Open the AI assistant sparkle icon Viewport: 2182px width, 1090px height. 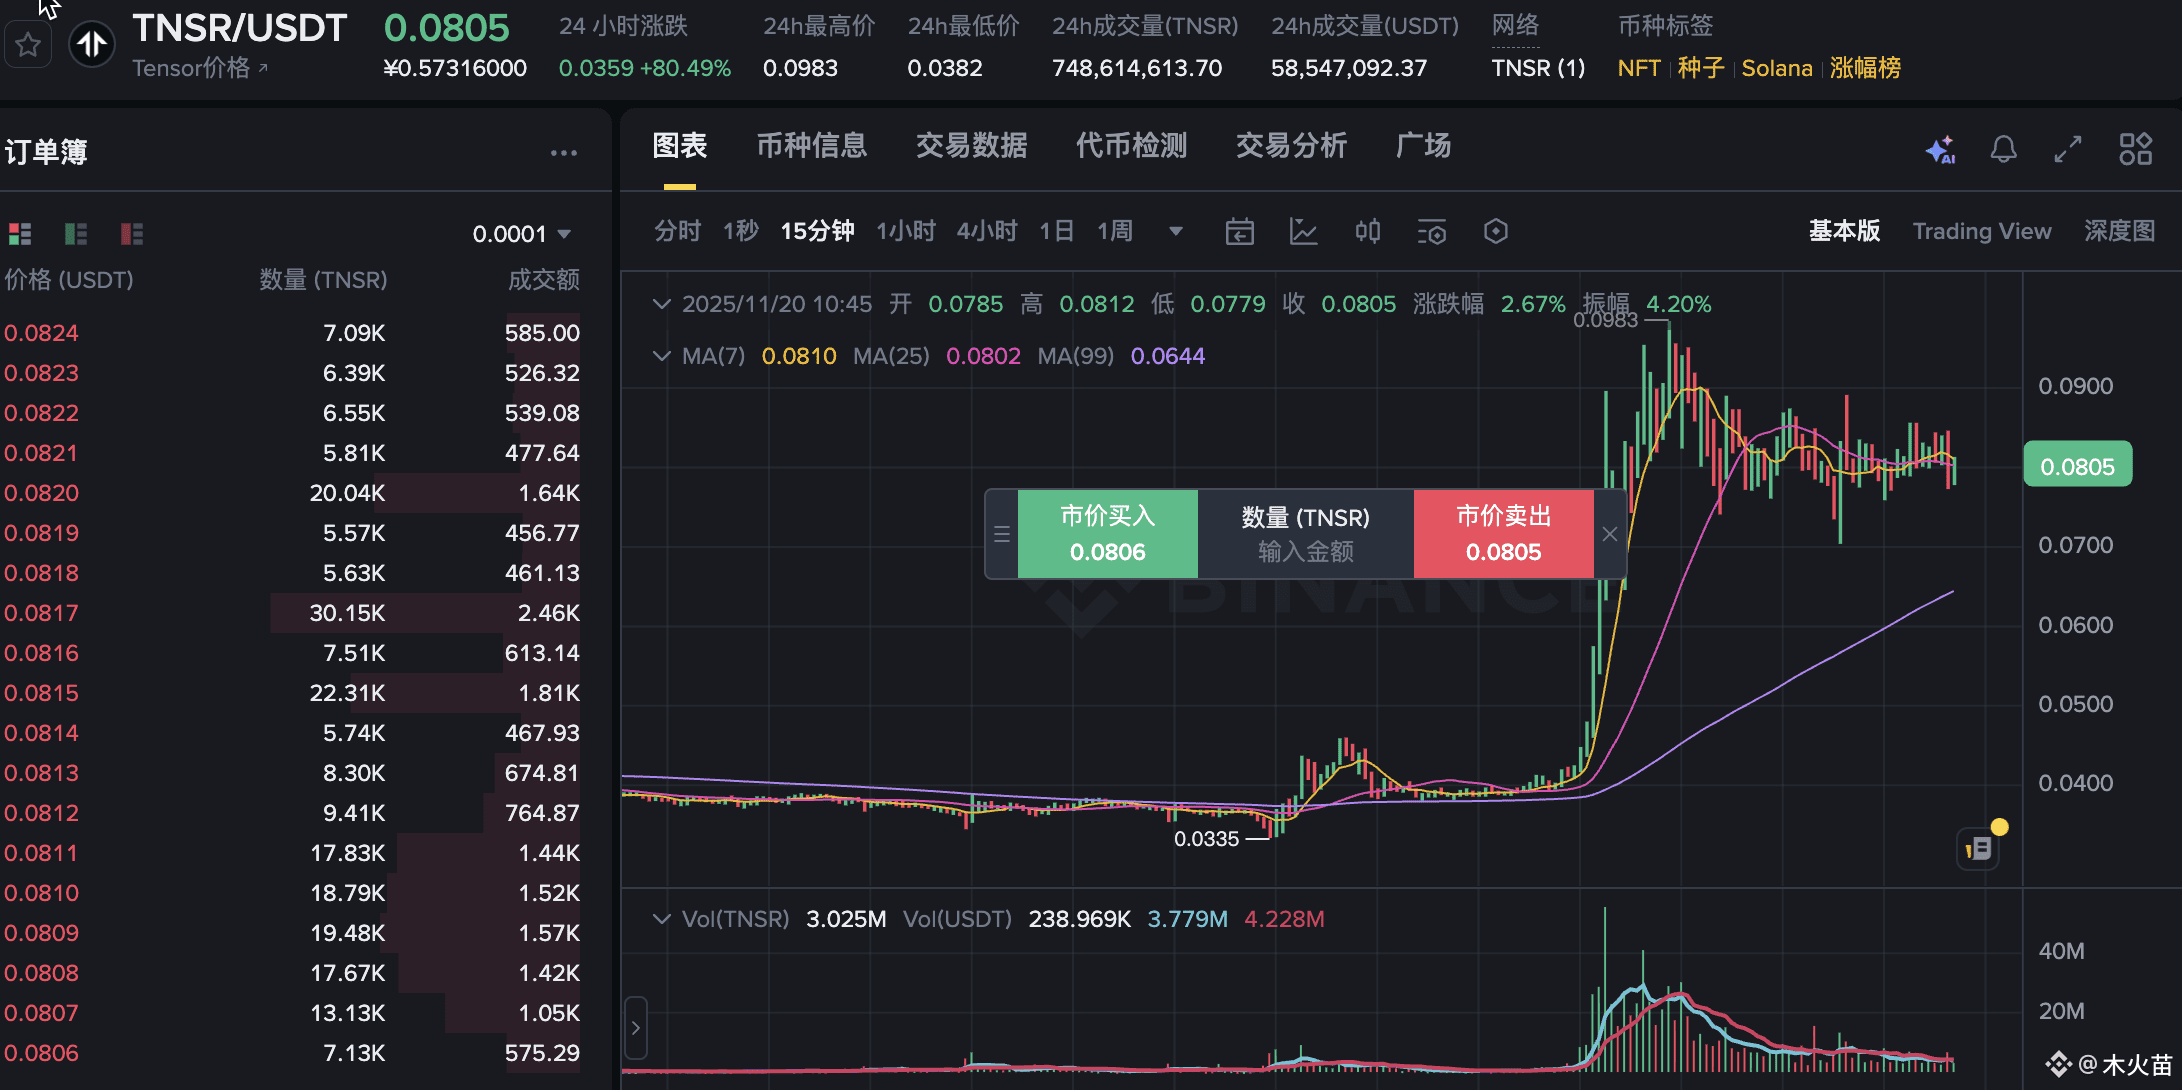(1940, 149)
